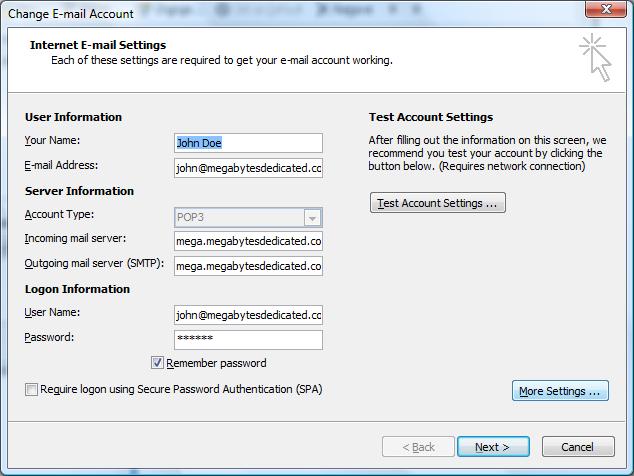
Task: Click the Test Account Settings heading text
Action: point(430,117)
